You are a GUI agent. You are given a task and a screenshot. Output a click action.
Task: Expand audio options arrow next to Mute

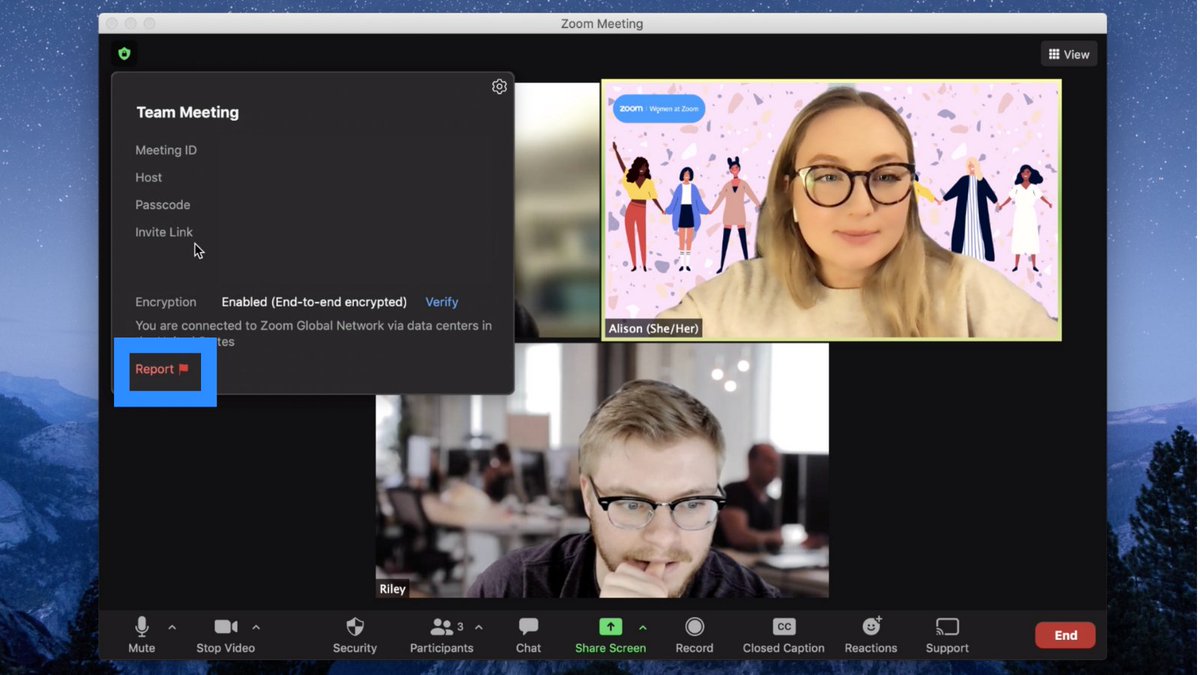tap(172, 628)
